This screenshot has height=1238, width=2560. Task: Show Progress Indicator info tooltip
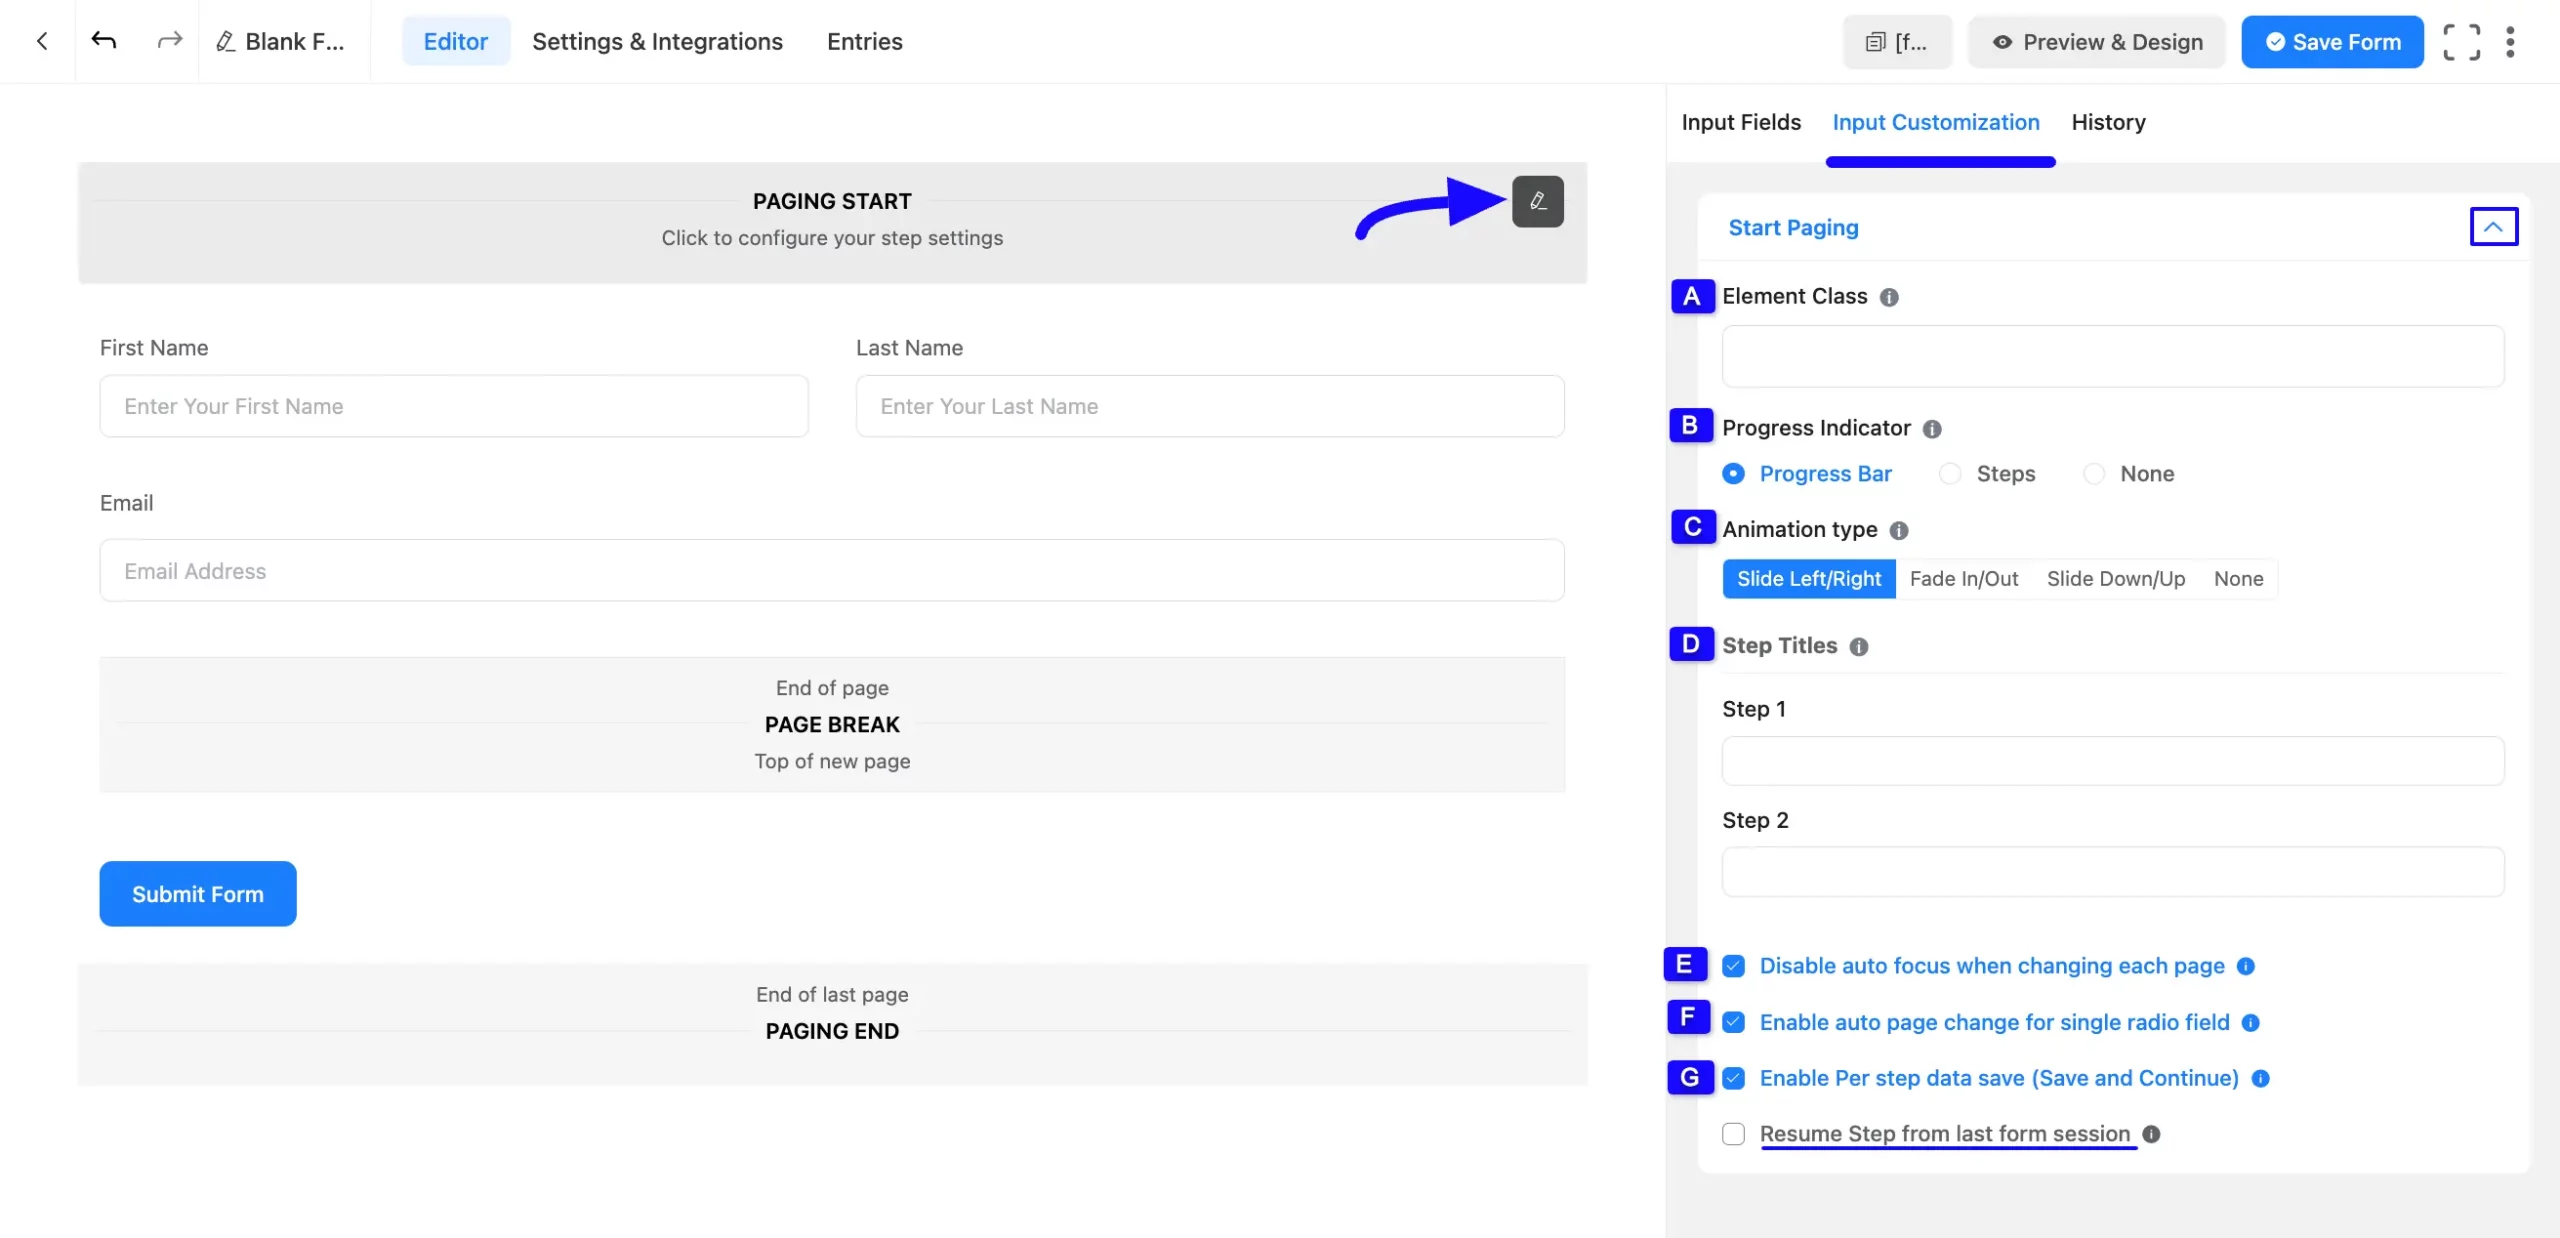click(x=1932, y=429)
